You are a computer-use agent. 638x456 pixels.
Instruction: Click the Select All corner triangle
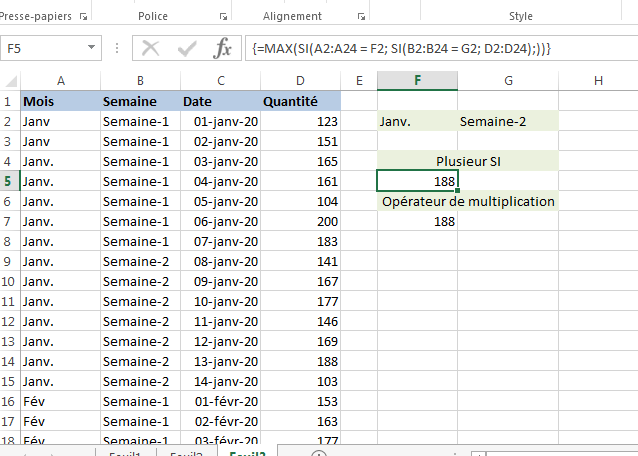tap(10, 80)
